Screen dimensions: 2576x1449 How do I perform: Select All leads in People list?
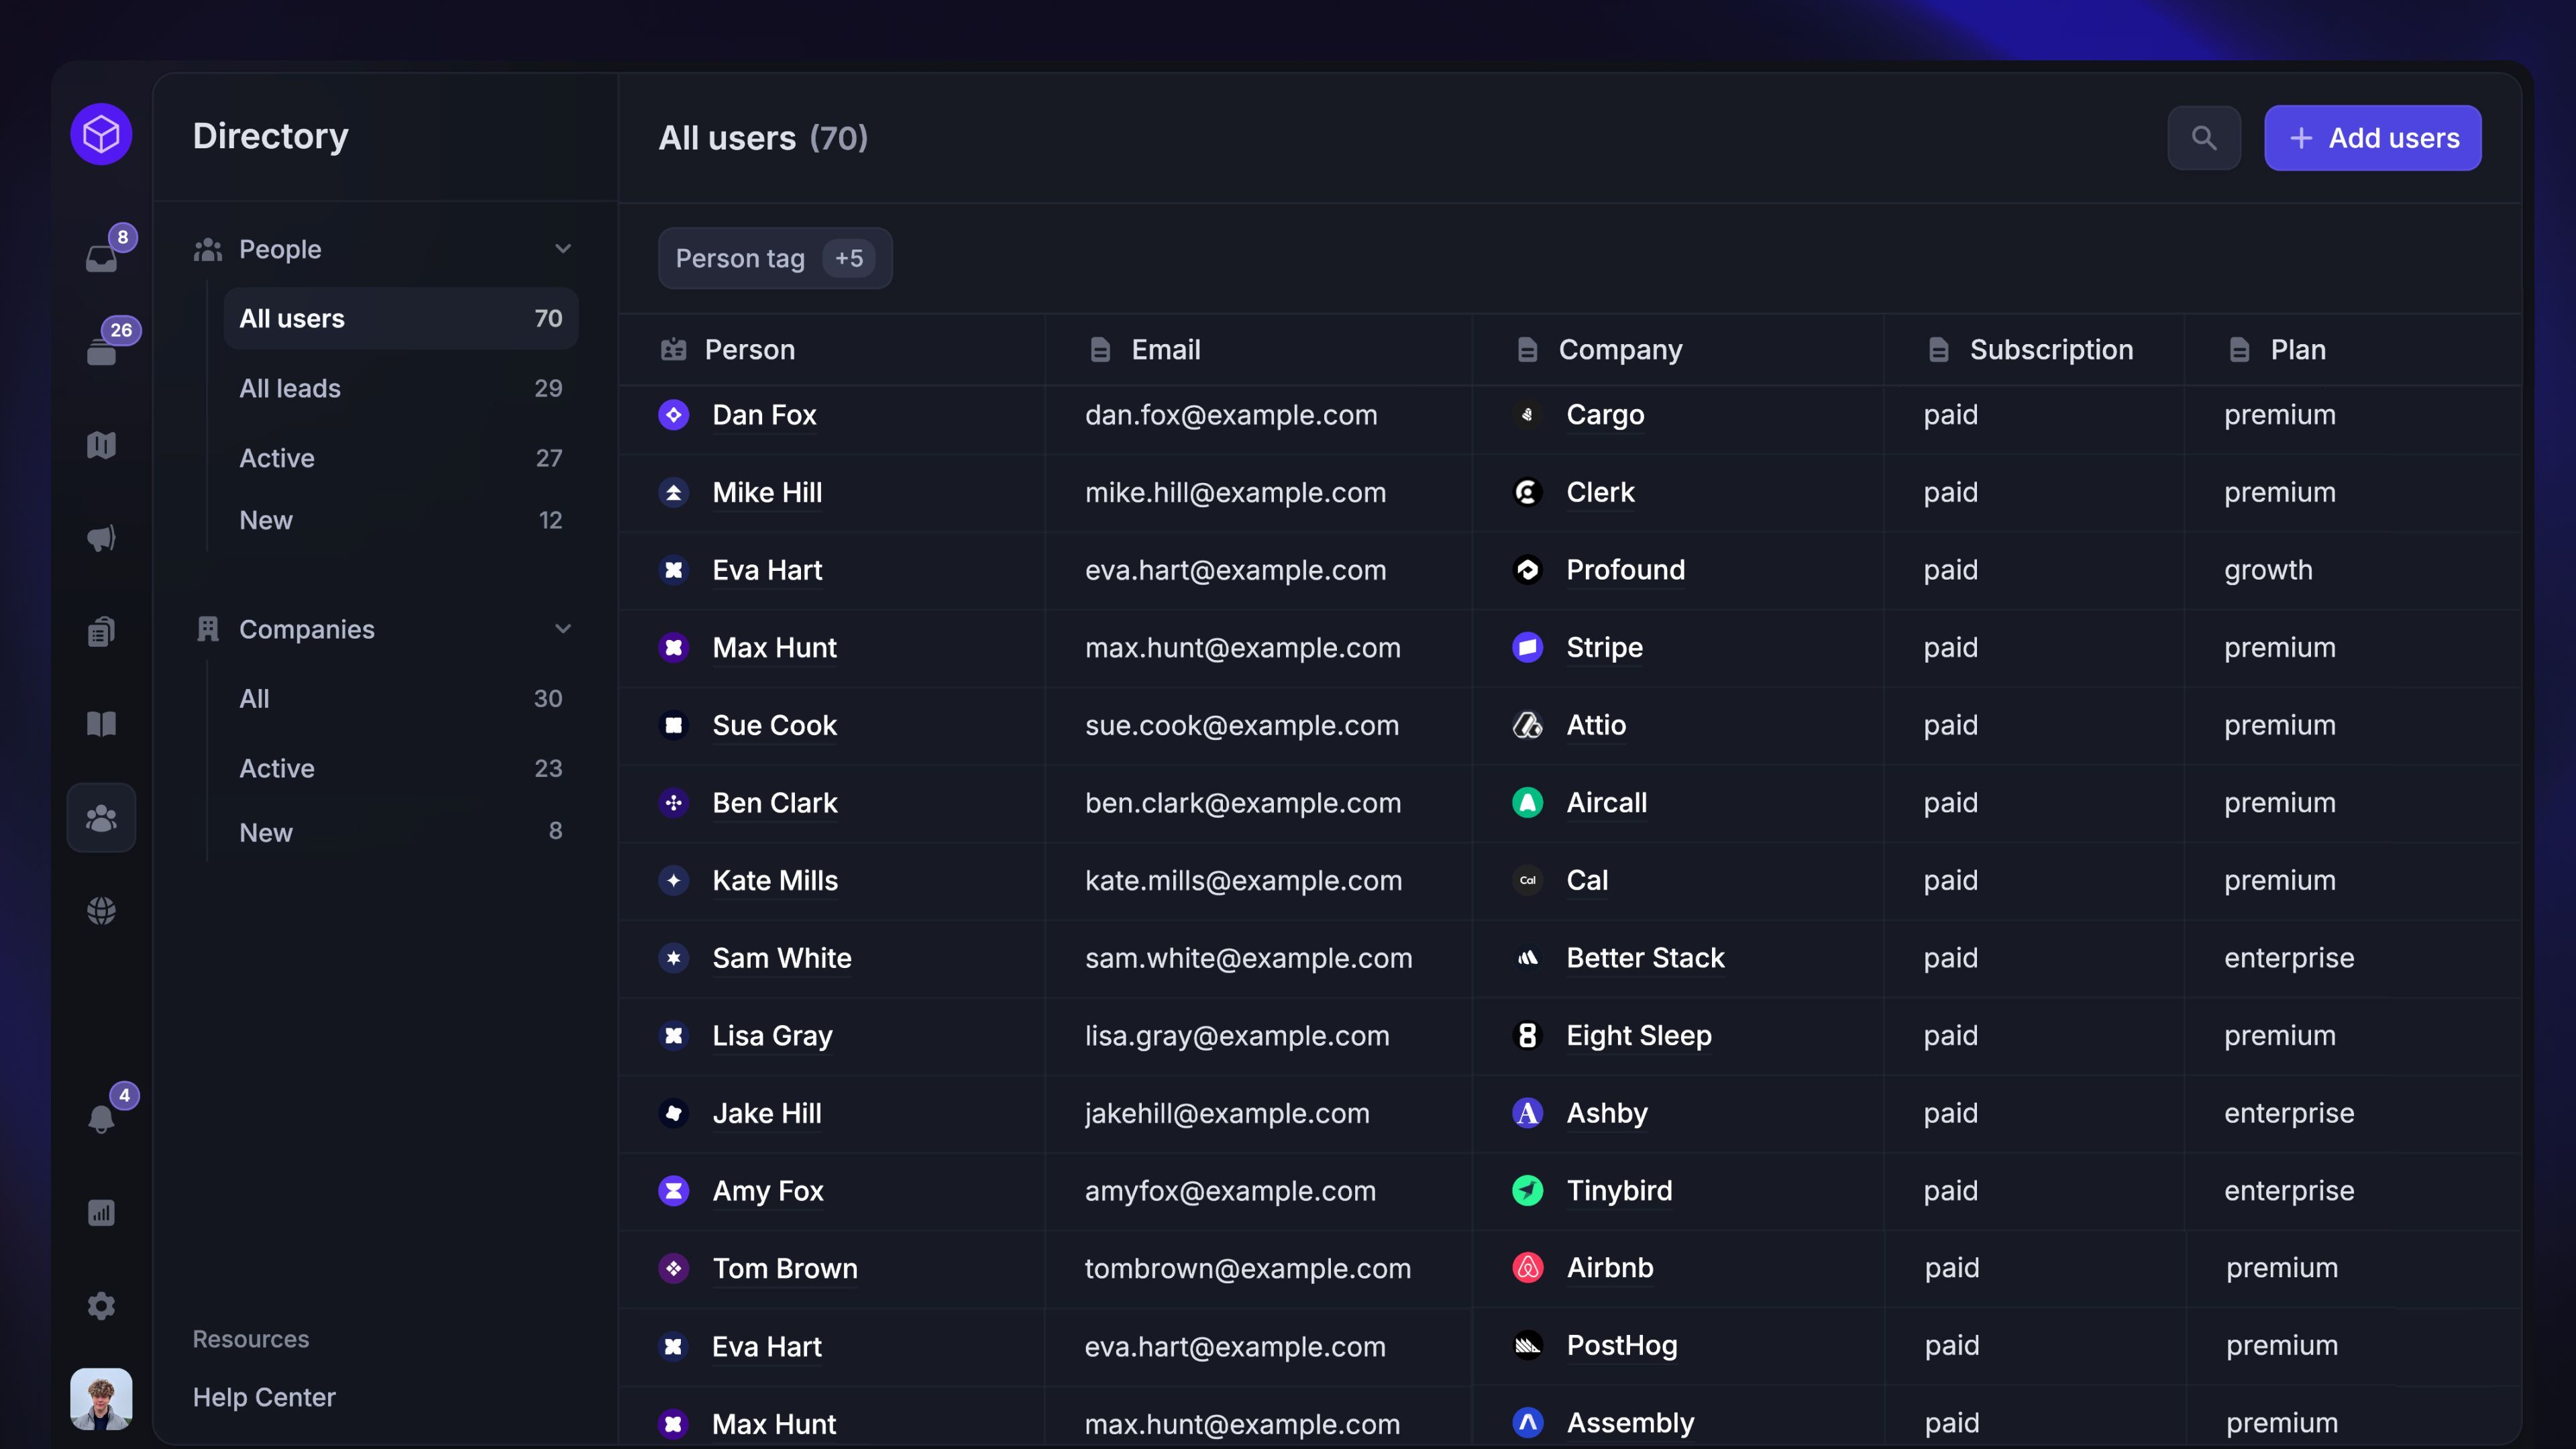[401, 388]
